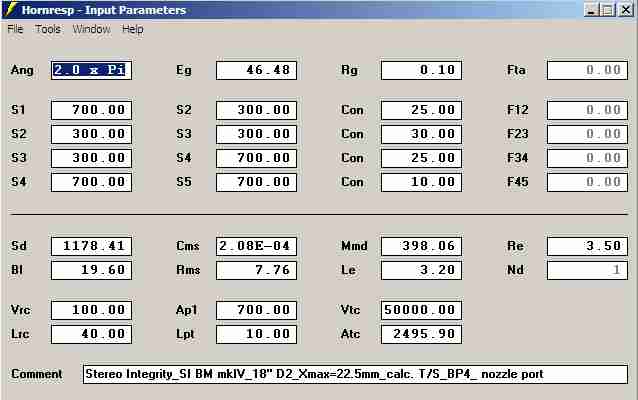Click the Con field in the F34 row

(x=421, y=158)
